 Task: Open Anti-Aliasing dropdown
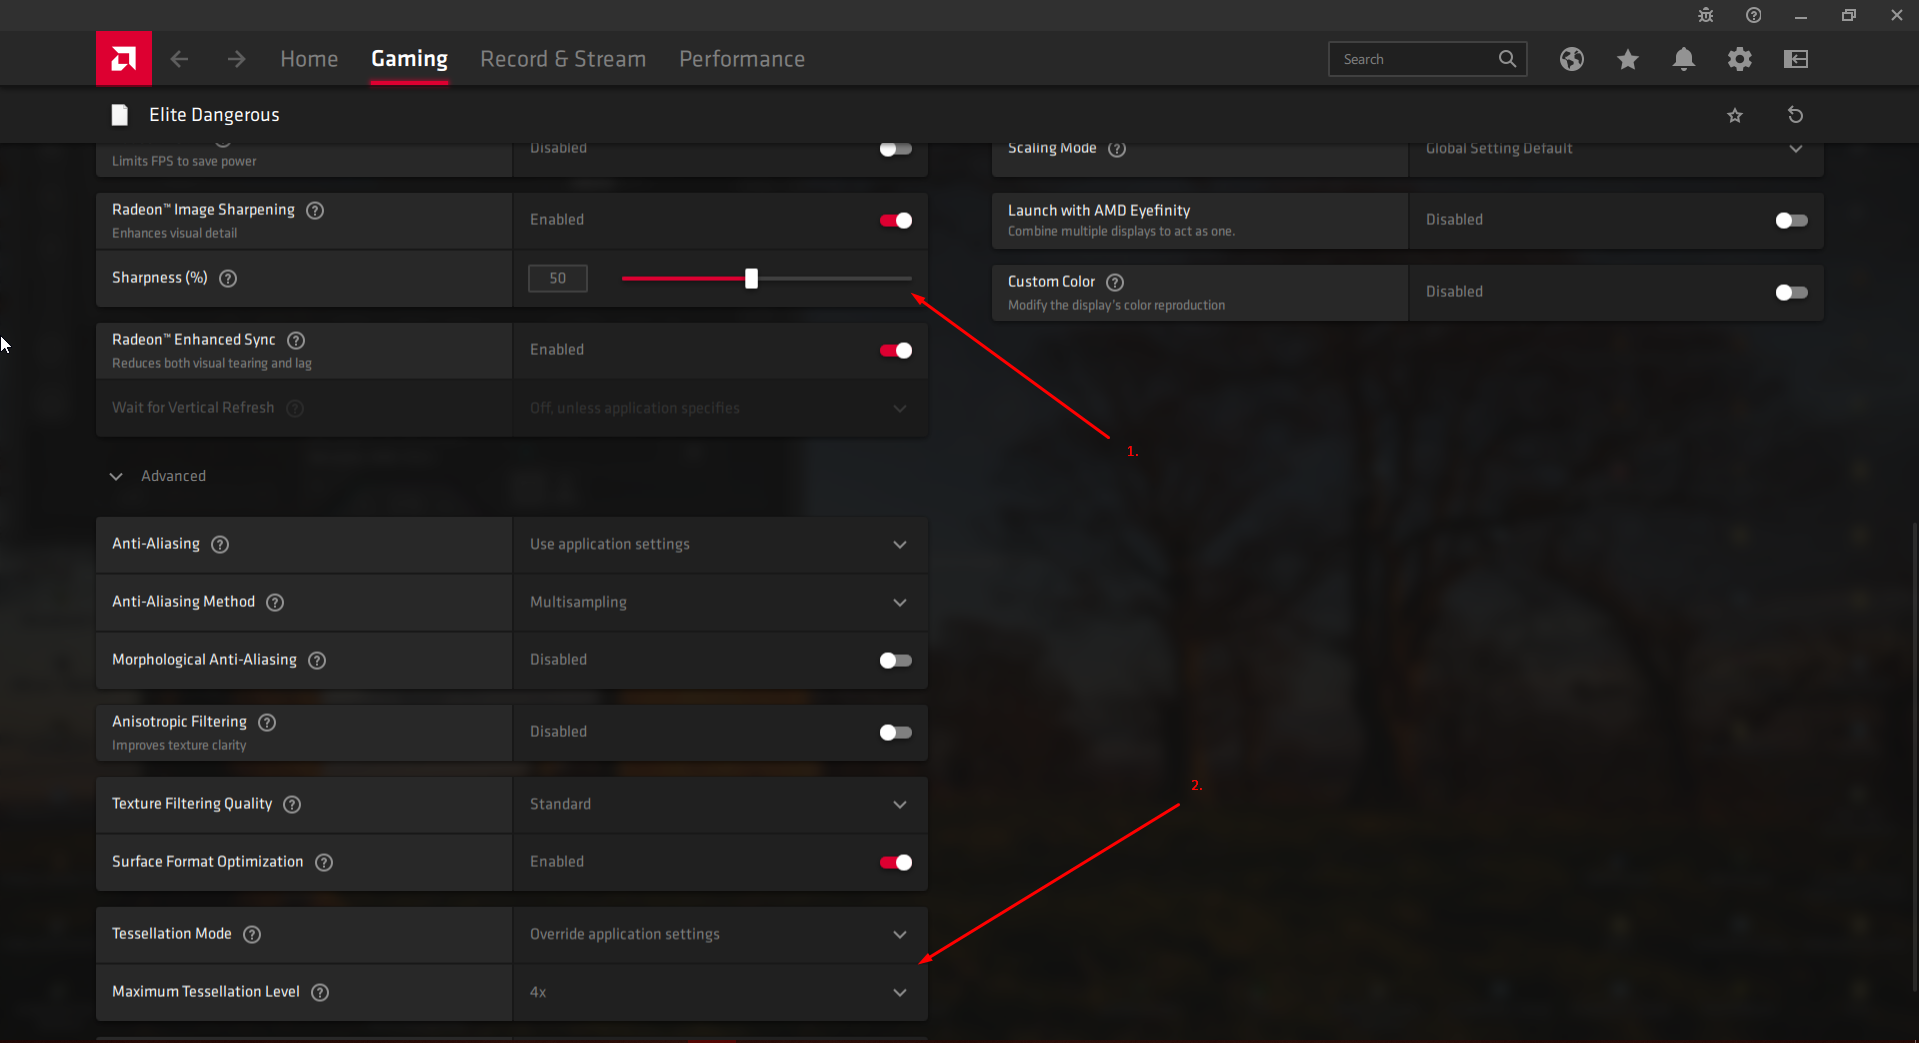tap(720, 544)
